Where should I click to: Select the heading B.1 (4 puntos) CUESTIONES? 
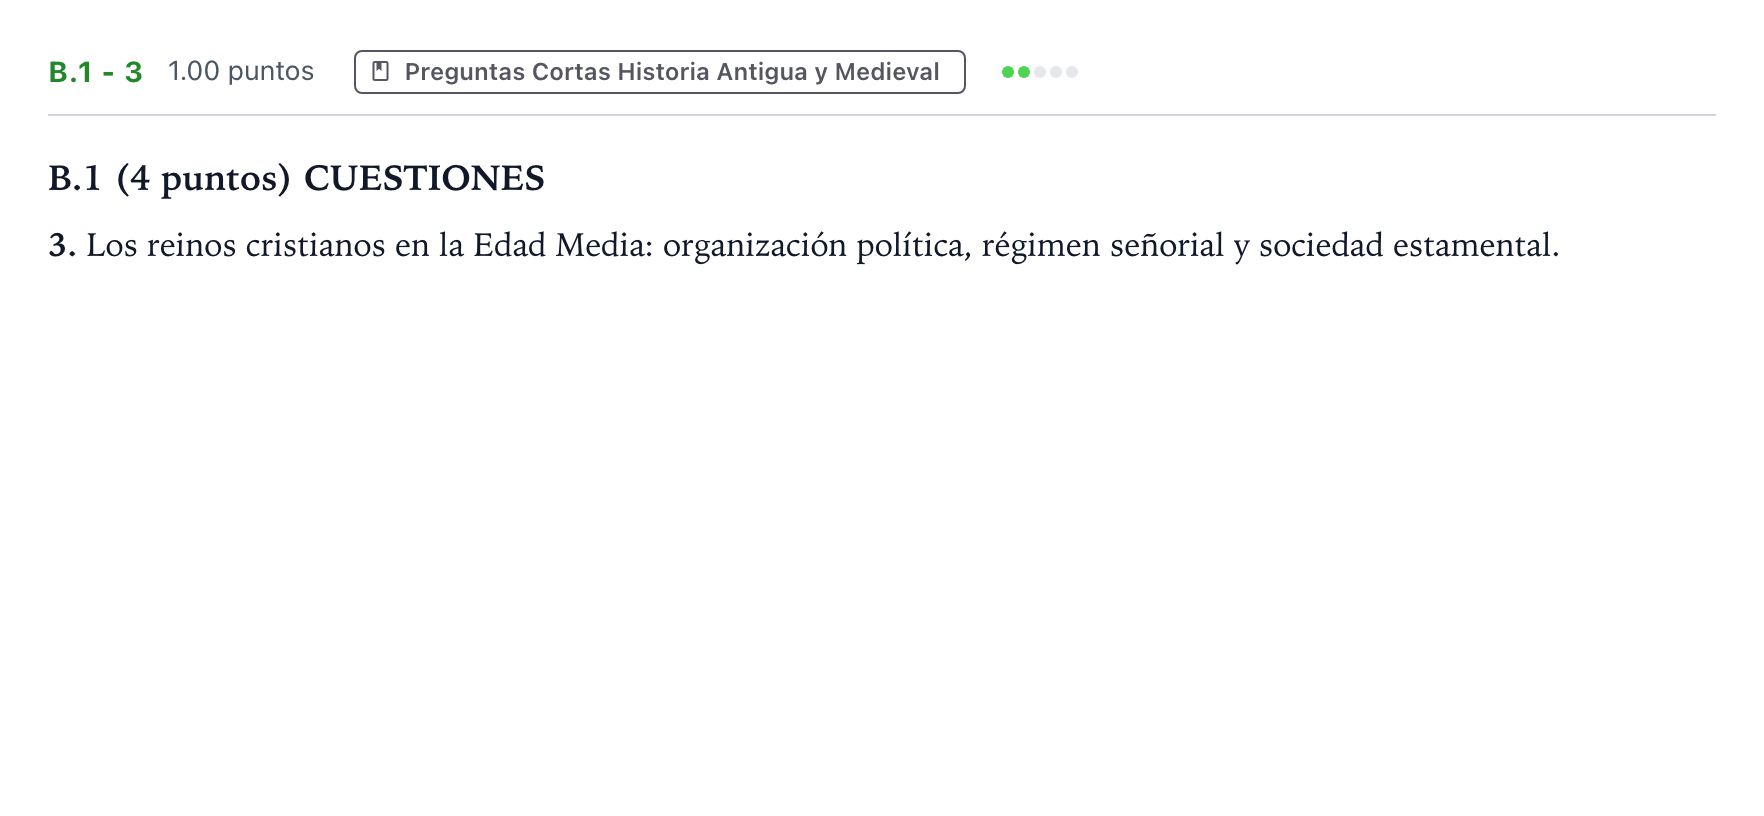coord(296,178)
